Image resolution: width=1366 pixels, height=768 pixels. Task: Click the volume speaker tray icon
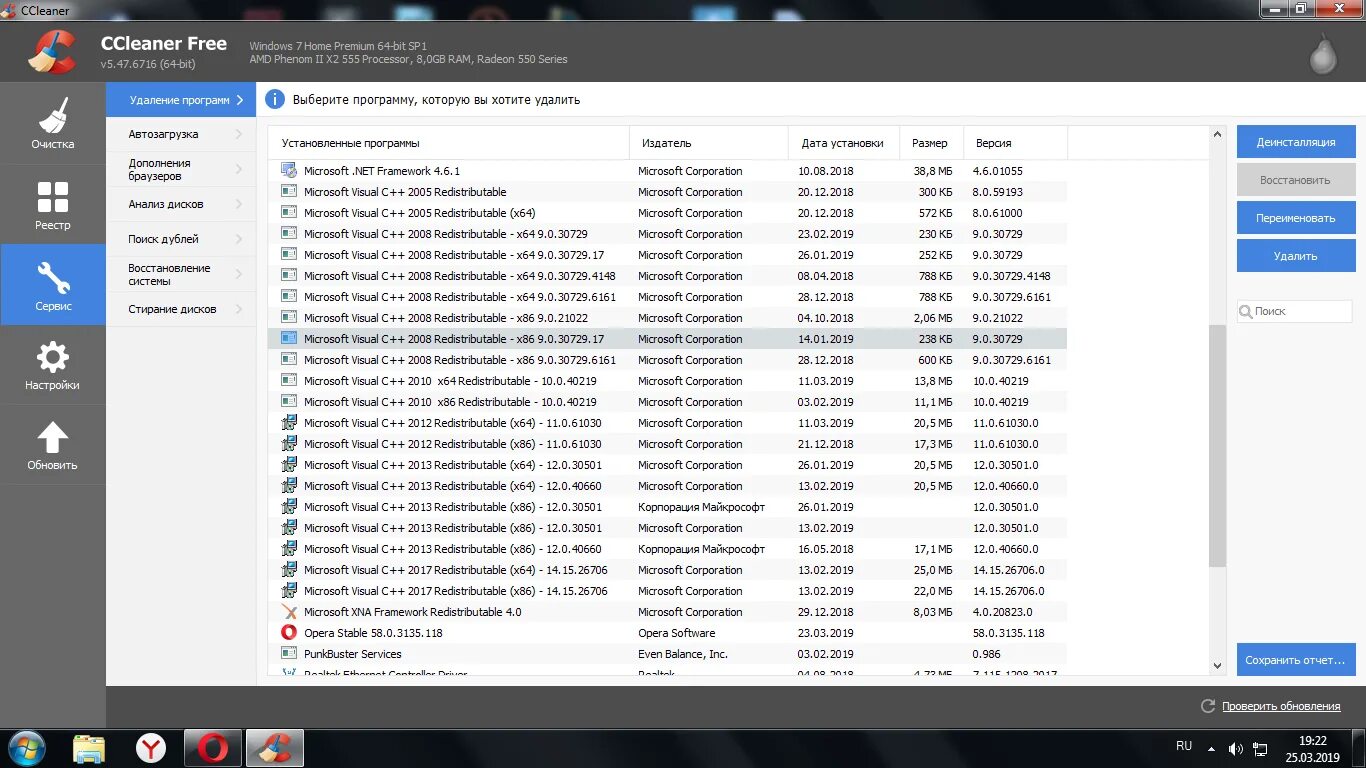coord(1236,748)
